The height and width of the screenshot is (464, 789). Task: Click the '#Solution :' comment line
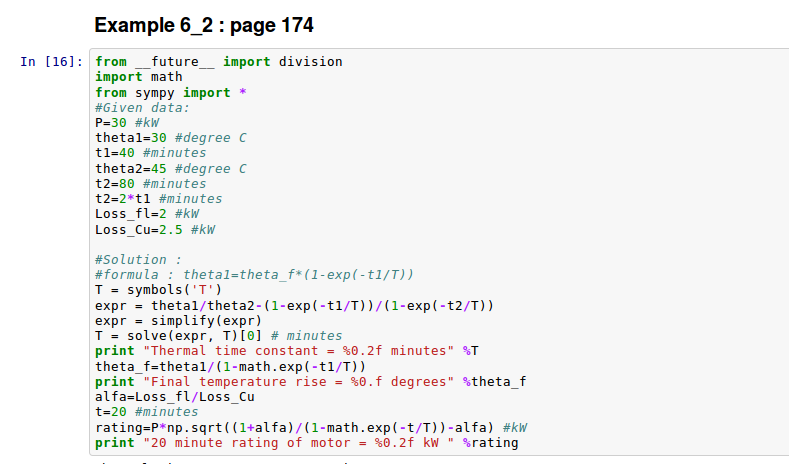(x=138, y=260)
